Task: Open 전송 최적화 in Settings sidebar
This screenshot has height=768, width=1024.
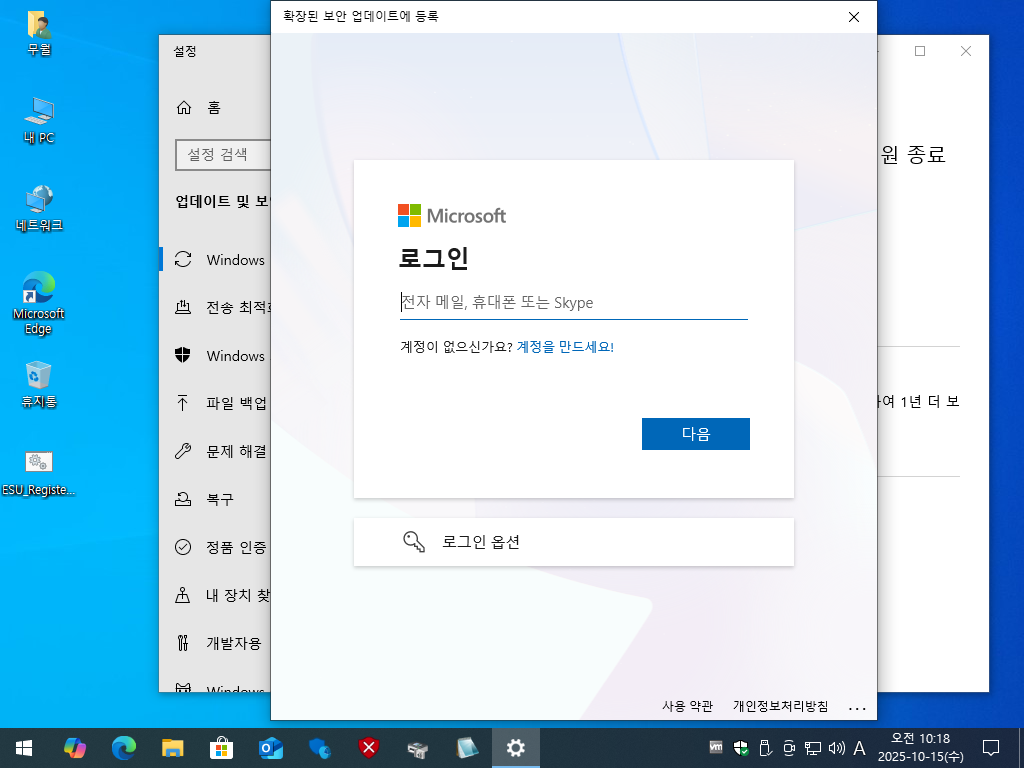Action: 216,308
